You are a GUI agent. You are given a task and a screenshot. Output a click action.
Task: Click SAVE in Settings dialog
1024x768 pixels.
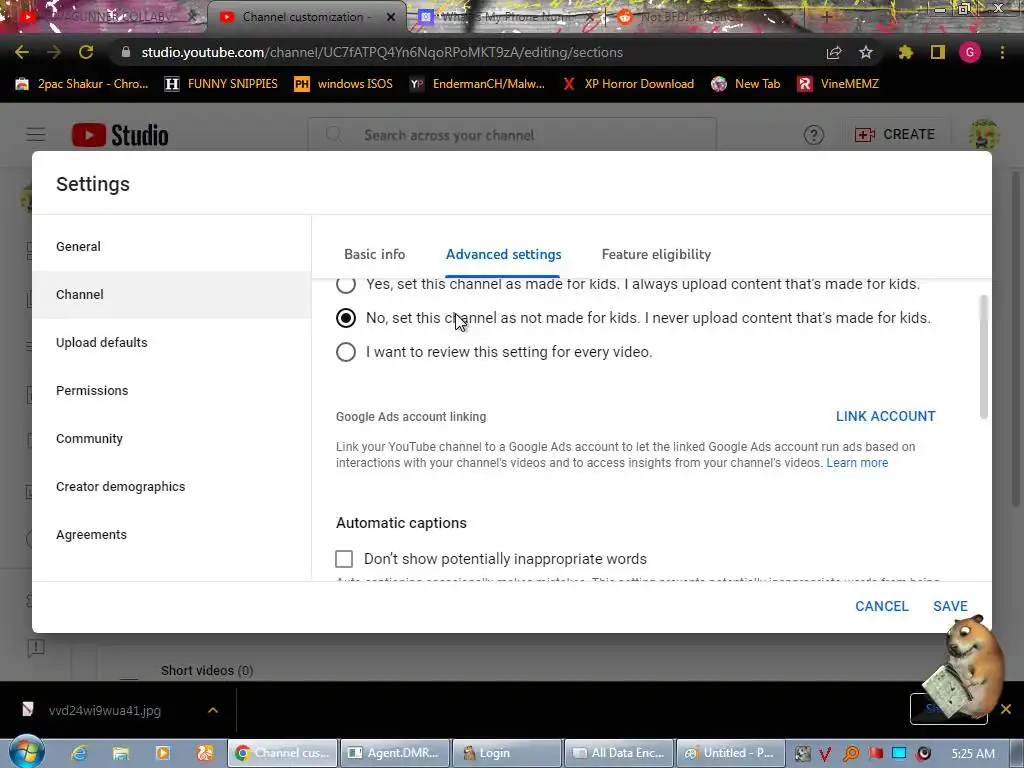pyautogui.click(x=950, y=606)
